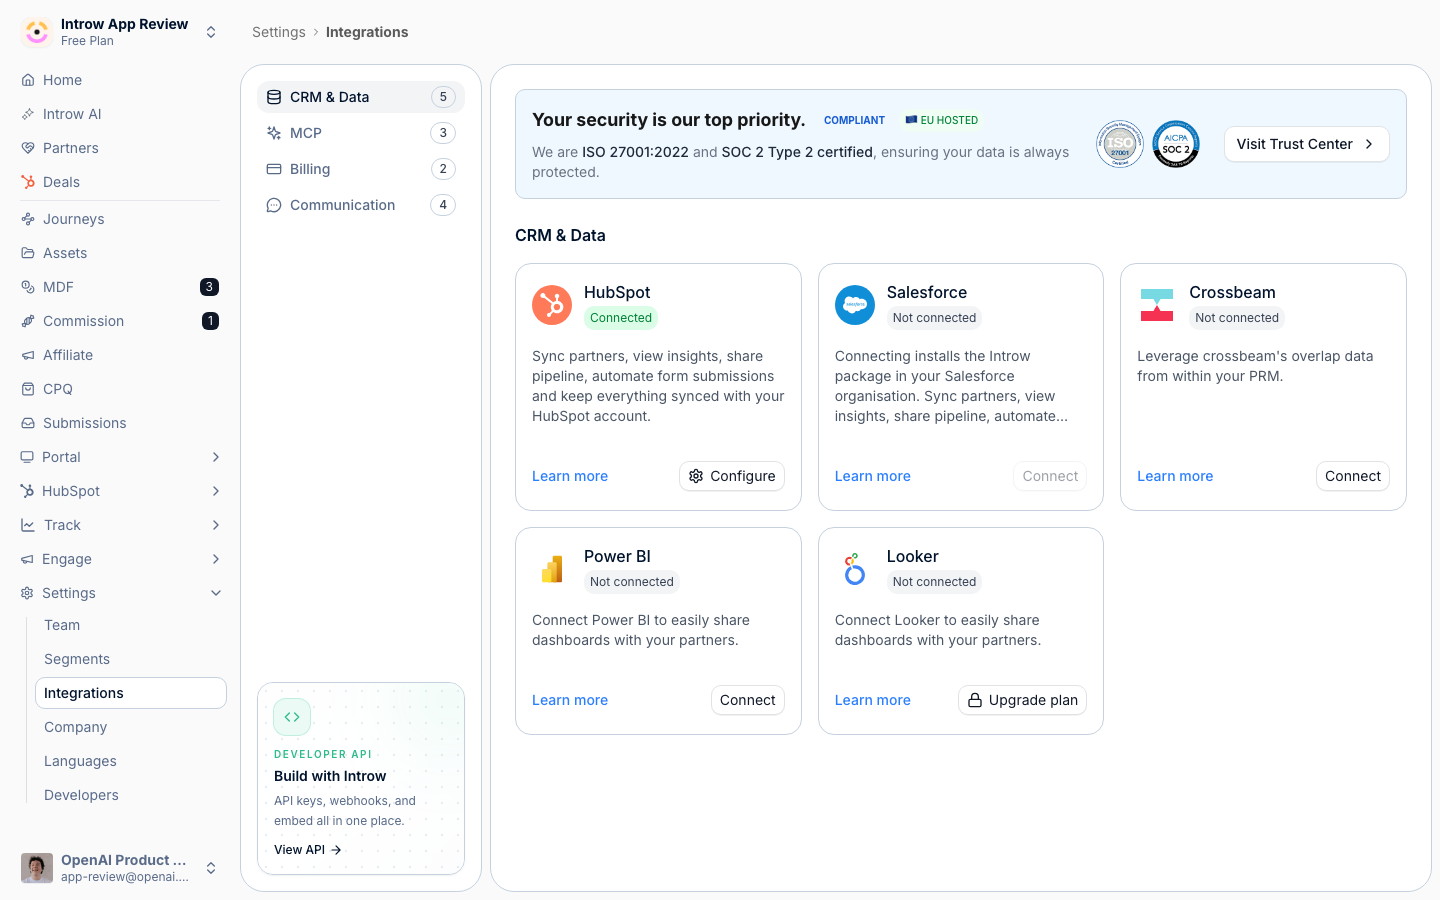Screen dimensions: 1440x900
Task: Click the AICPA SOC 2 badge
Action: click(1176, 144)
